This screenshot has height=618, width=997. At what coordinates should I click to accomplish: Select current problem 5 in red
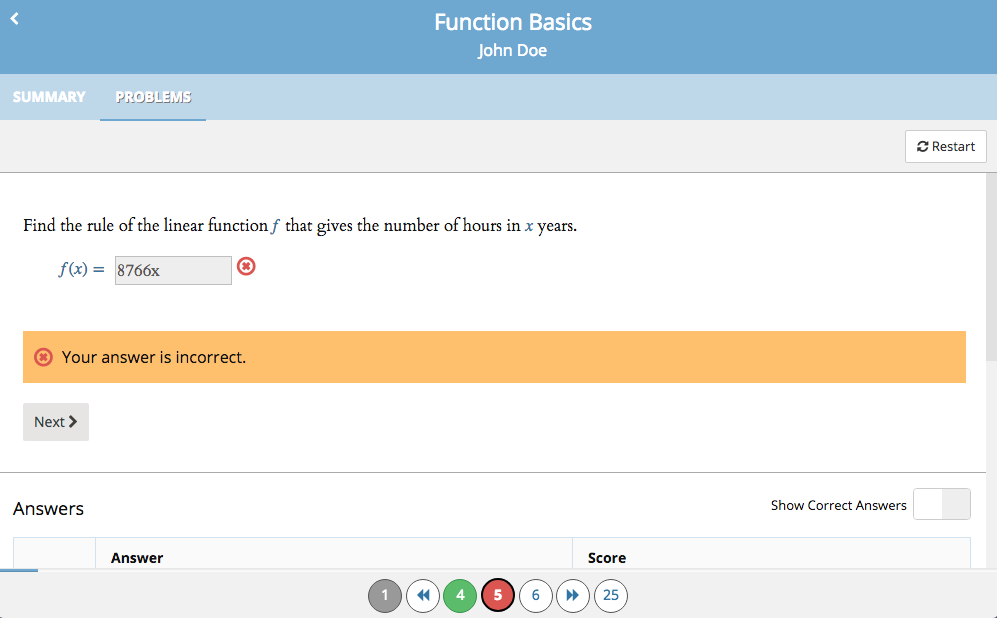click(x=498, y=595)
